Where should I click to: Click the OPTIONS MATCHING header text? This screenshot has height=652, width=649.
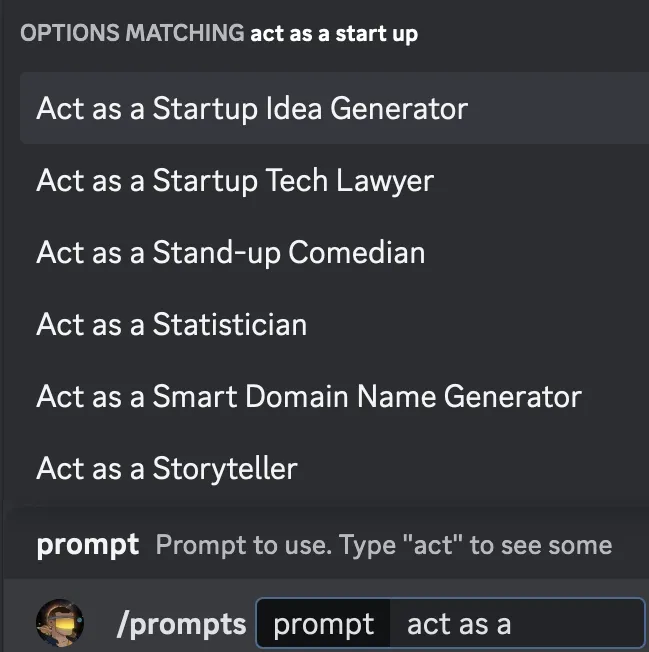tap(132, 33)
